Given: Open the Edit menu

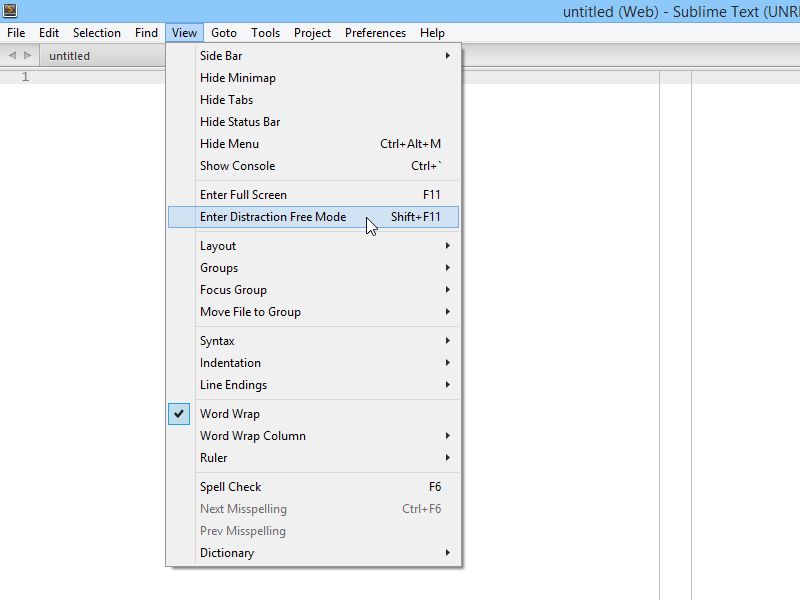Looking at the screenshot, I should point(49,33).
